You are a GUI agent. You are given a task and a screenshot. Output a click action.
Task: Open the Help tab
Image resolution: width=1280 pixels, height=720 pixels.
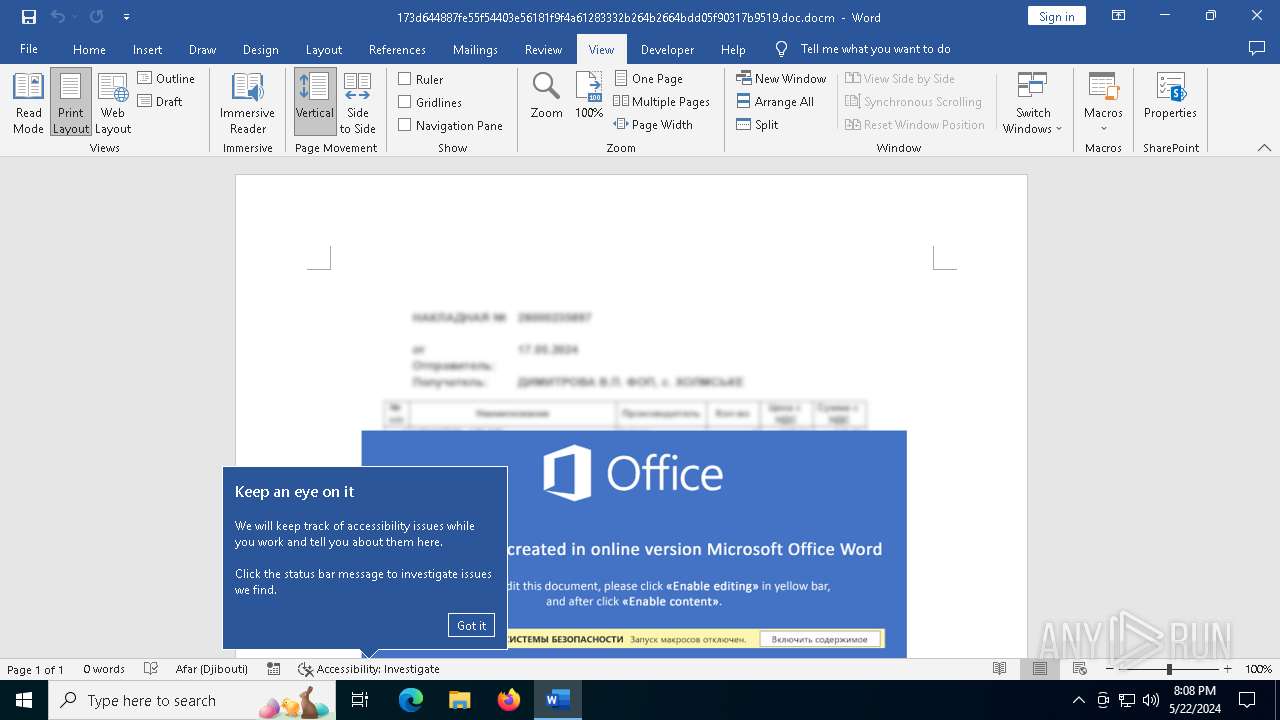(733, 49)
